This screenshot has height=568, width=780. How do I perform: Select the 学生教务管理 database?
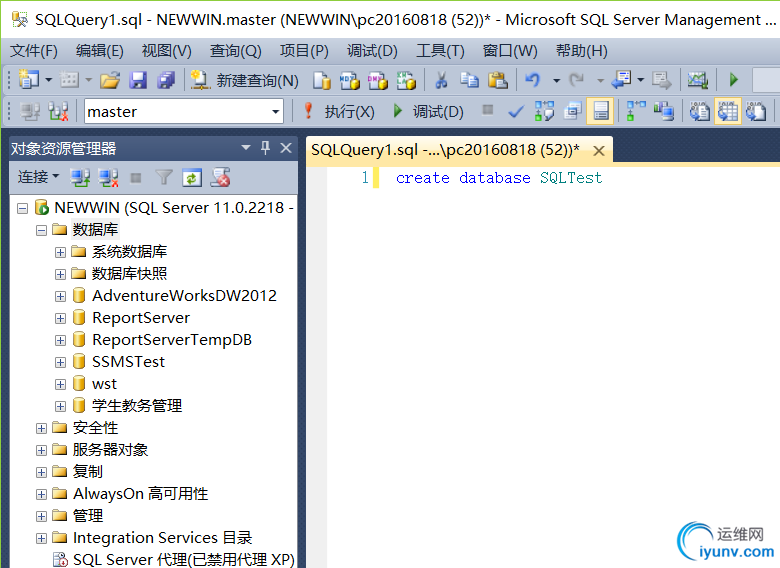coord(137,406)
